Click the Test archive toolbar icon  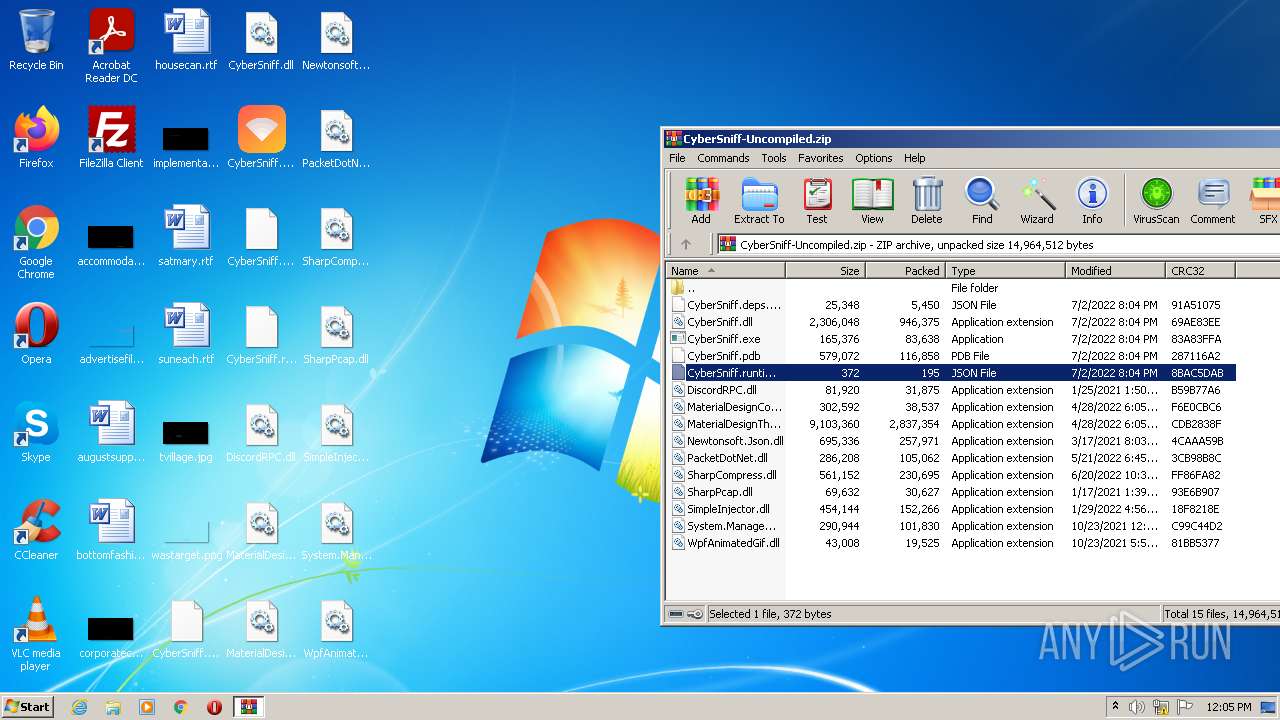pos(817,201)
